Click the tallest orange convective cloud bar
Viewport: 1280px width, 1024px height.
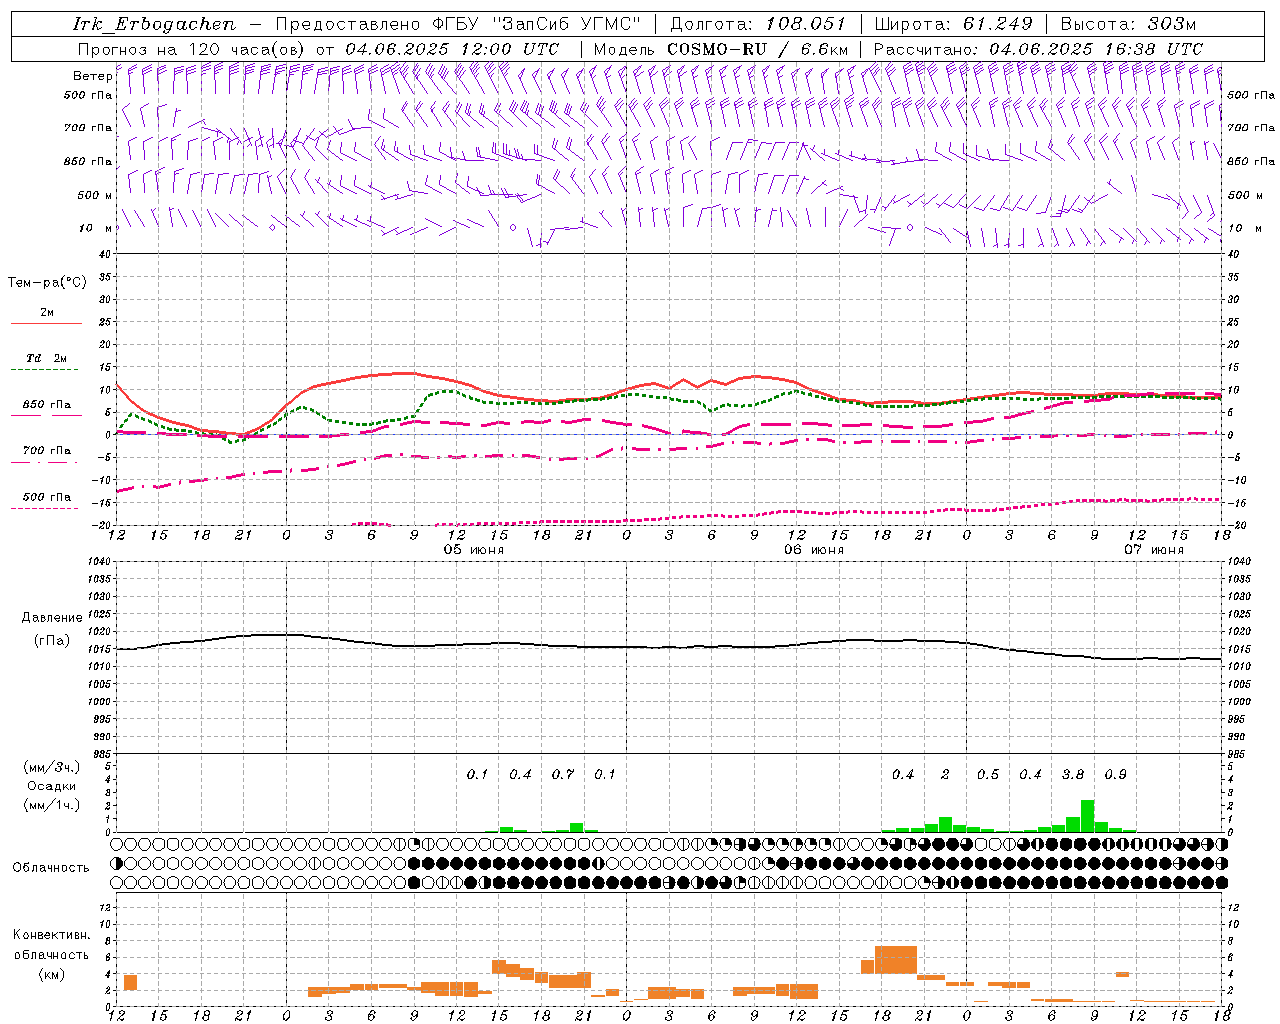[x=896, y=960]
